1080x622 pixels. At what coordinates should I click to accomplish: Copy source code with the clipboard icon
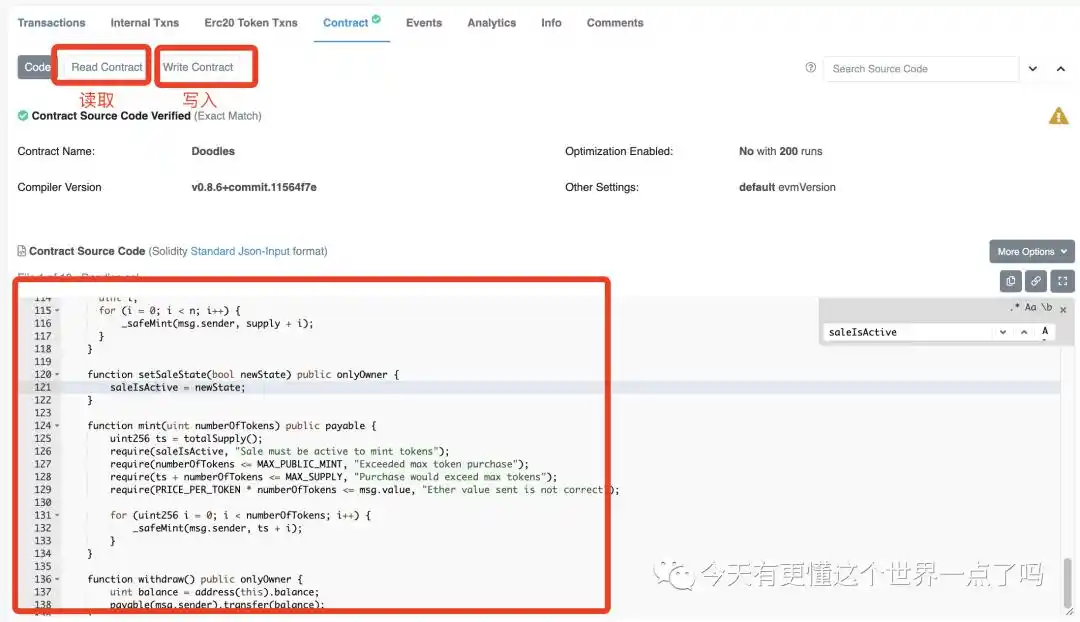(x=1010, y=281)
